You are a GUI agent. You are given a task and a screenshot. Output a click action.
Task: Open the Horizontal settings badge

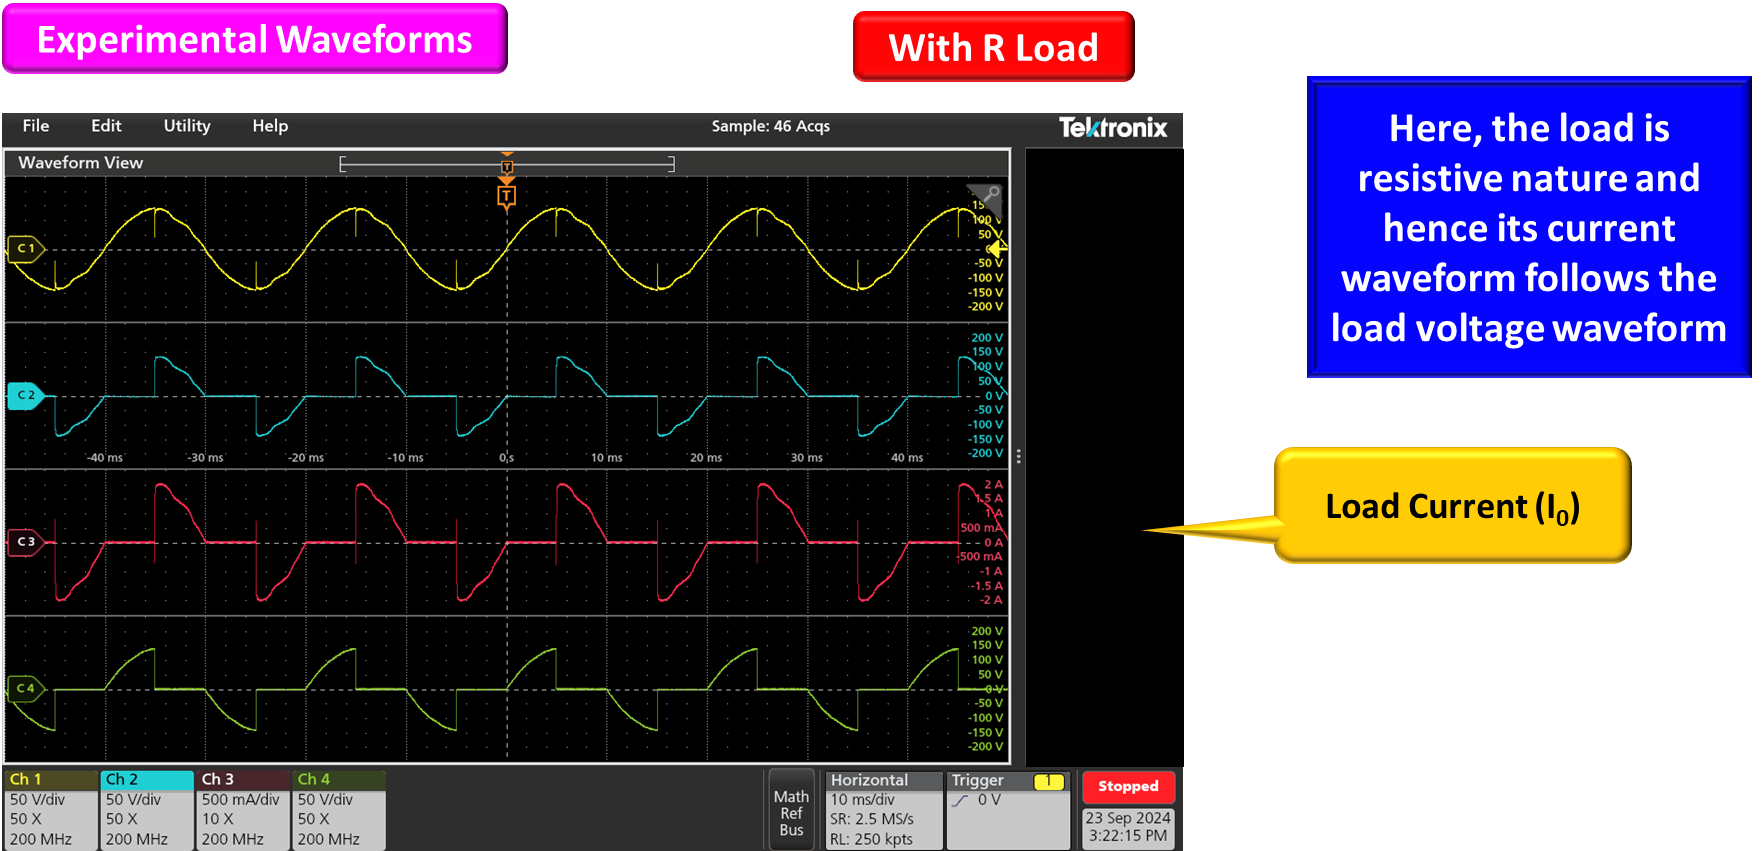(883, 809)
